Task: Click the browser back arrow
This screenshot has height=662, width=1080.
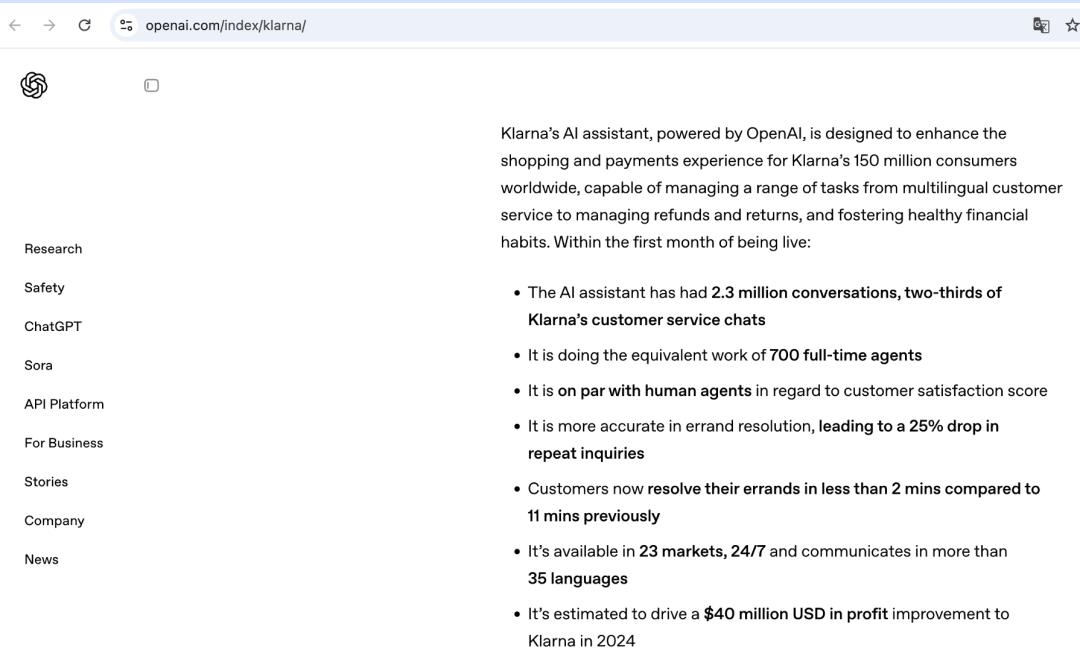Action: (x=15, y=25)
